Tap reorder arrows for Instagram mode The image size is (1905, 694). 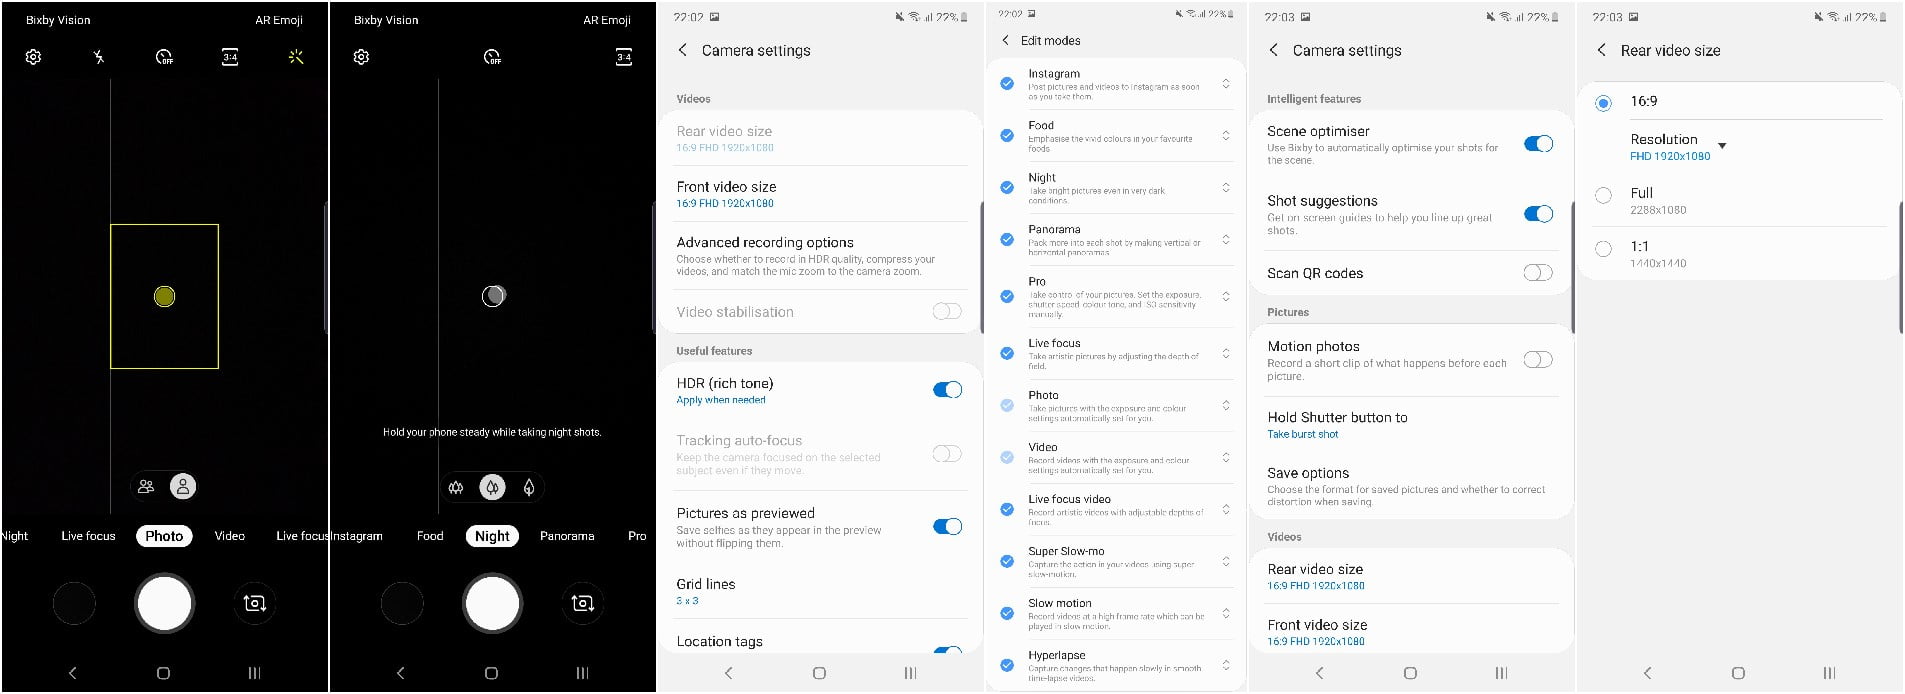tap(1226, 84)
